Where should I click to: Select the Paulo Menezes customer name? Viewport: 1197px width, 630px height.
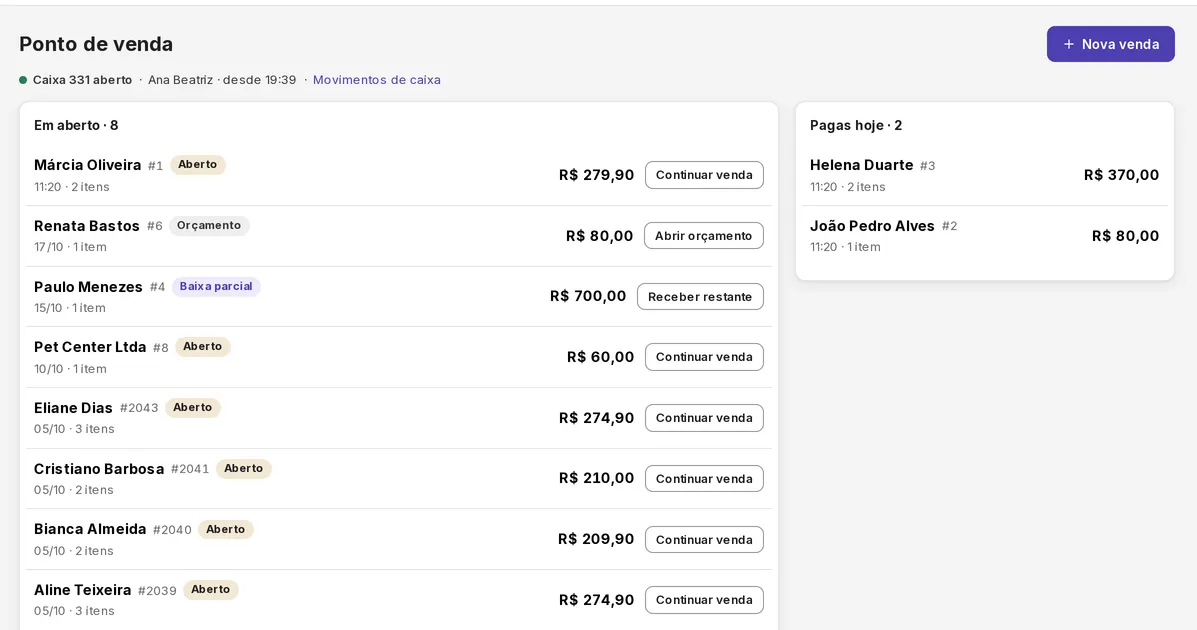[88, 287]
